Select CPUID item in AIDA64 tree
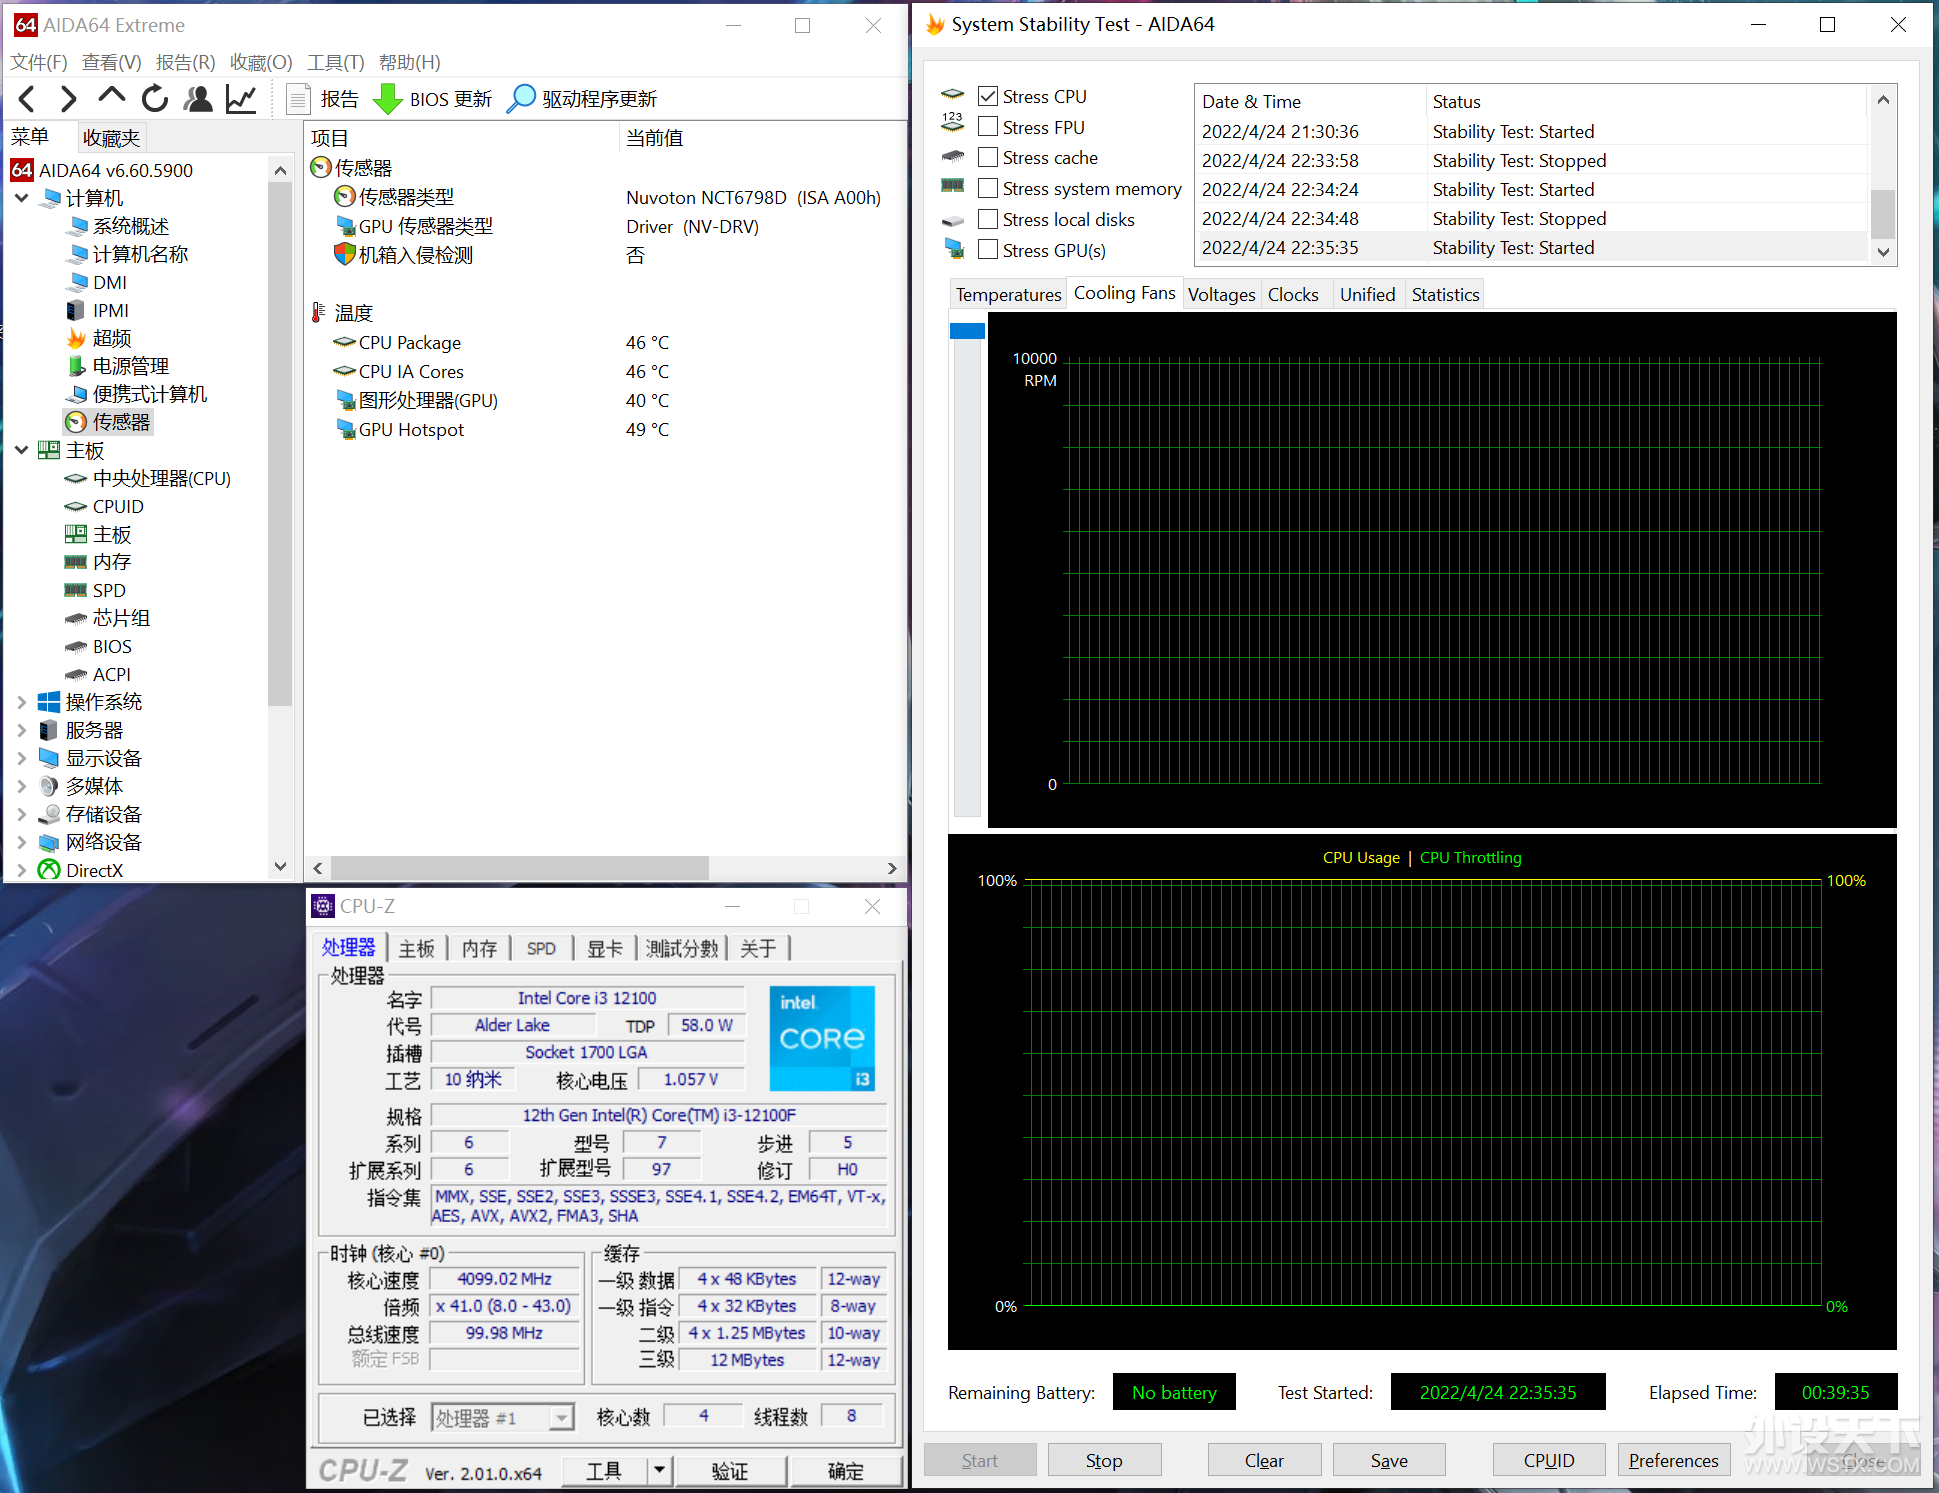This screenshot has height=1493, width=1939. point(105,506)
